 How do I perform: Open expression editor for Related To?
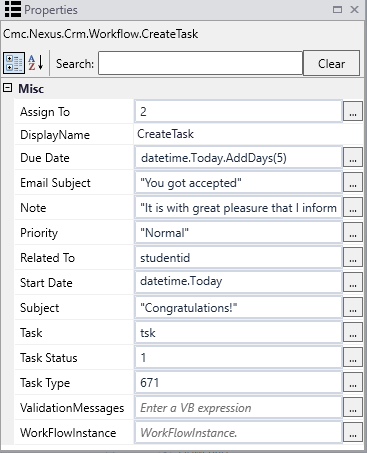pos(353,258)
